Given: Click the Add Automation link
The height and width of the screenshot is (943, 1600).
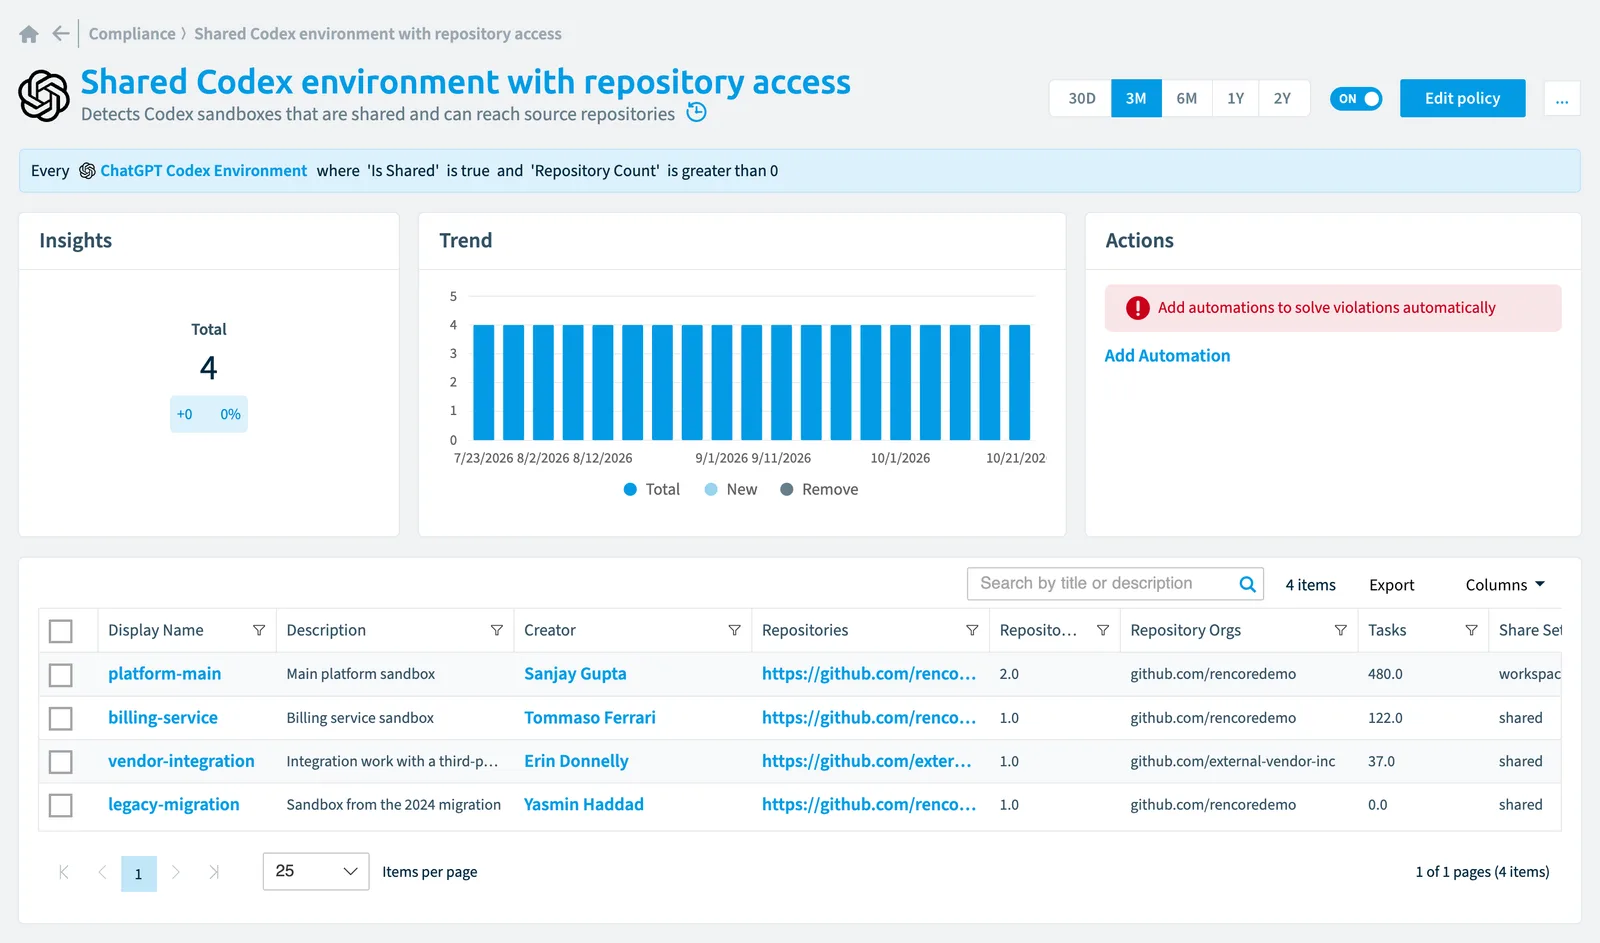Looking at the screenshot, I should click(x=1167, y=355).
